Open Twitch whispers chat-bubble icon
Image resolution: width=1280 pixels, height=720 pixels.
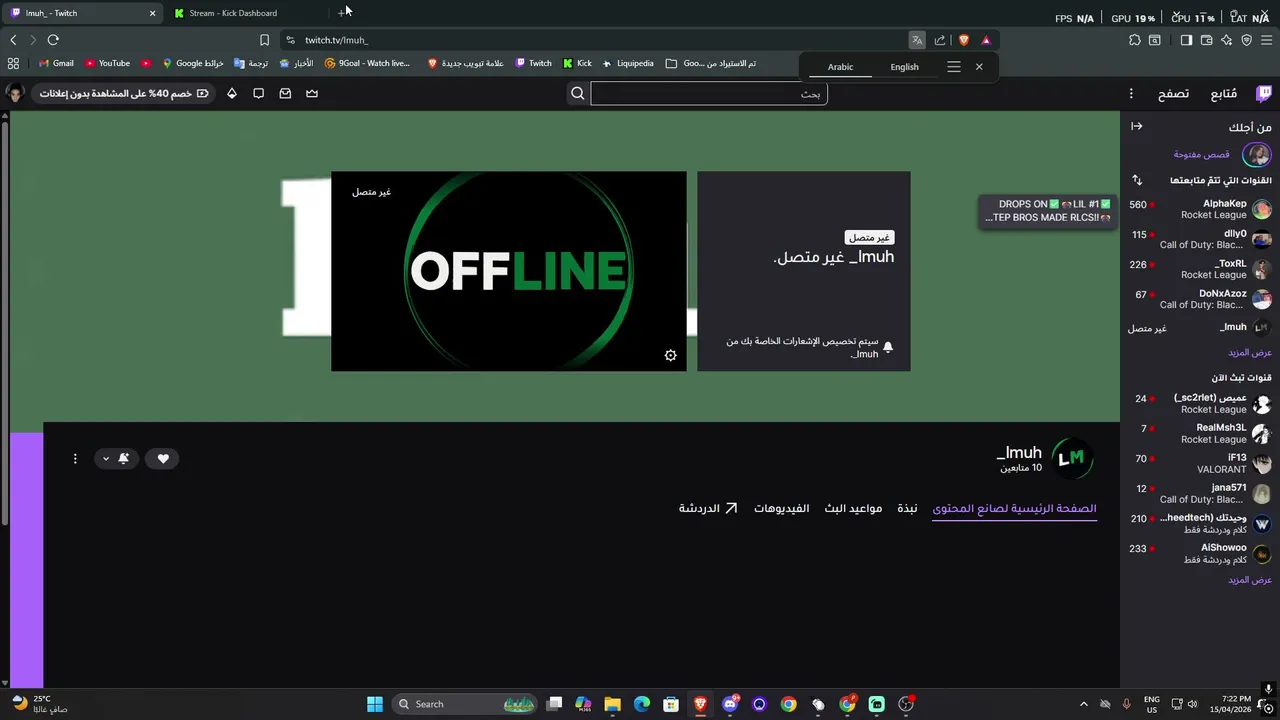pos(259,93)
